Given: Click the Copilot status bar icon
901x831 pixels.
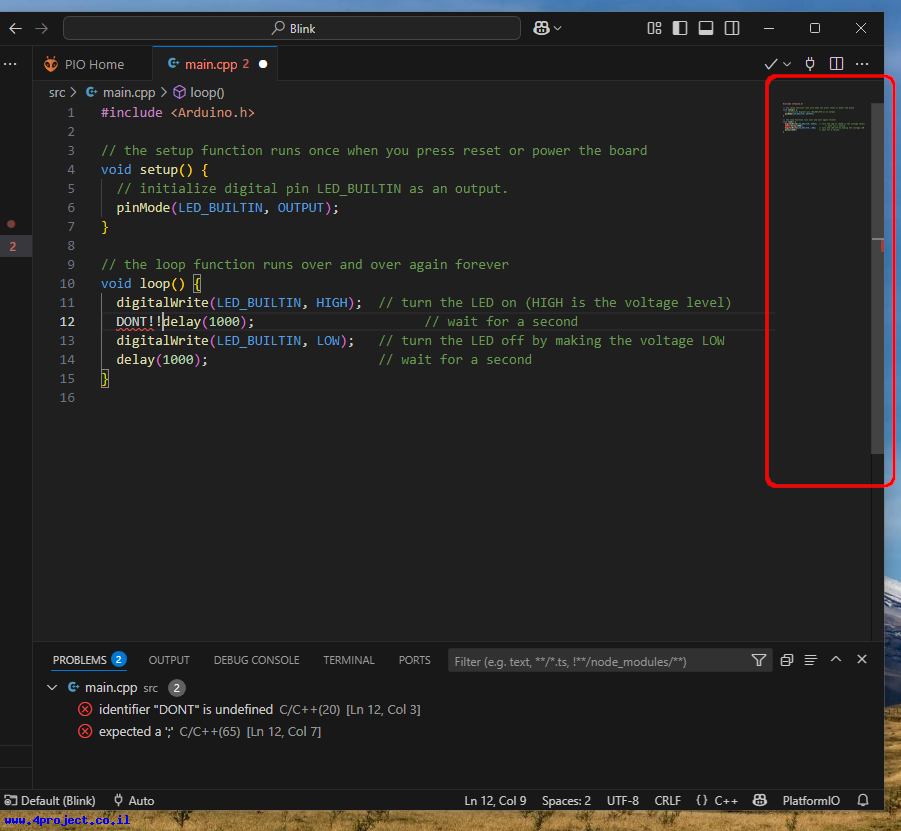Looking at the screenshot, I should [x=760, y=801].
